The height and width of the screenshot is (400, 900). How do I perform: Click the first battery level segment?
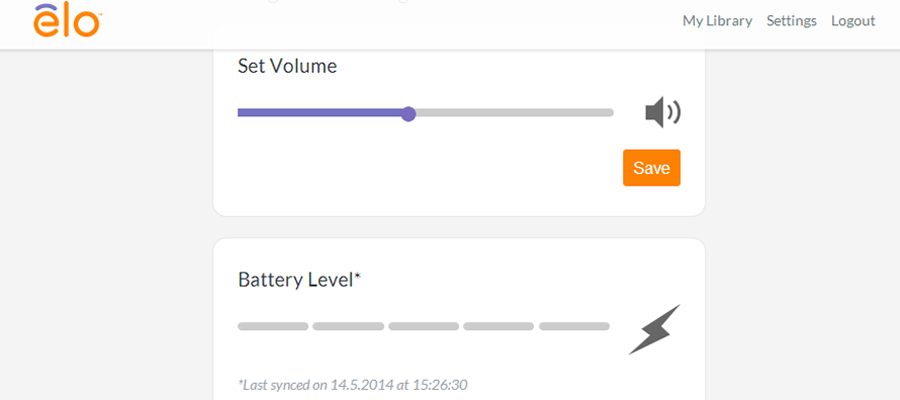point(273,327)
